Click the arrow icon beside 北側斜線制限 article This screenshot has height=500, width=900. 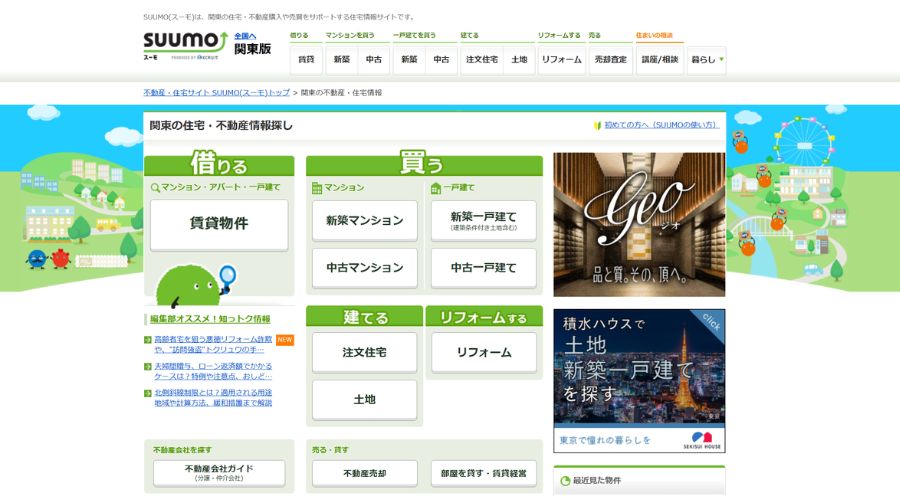click(148, 393)
